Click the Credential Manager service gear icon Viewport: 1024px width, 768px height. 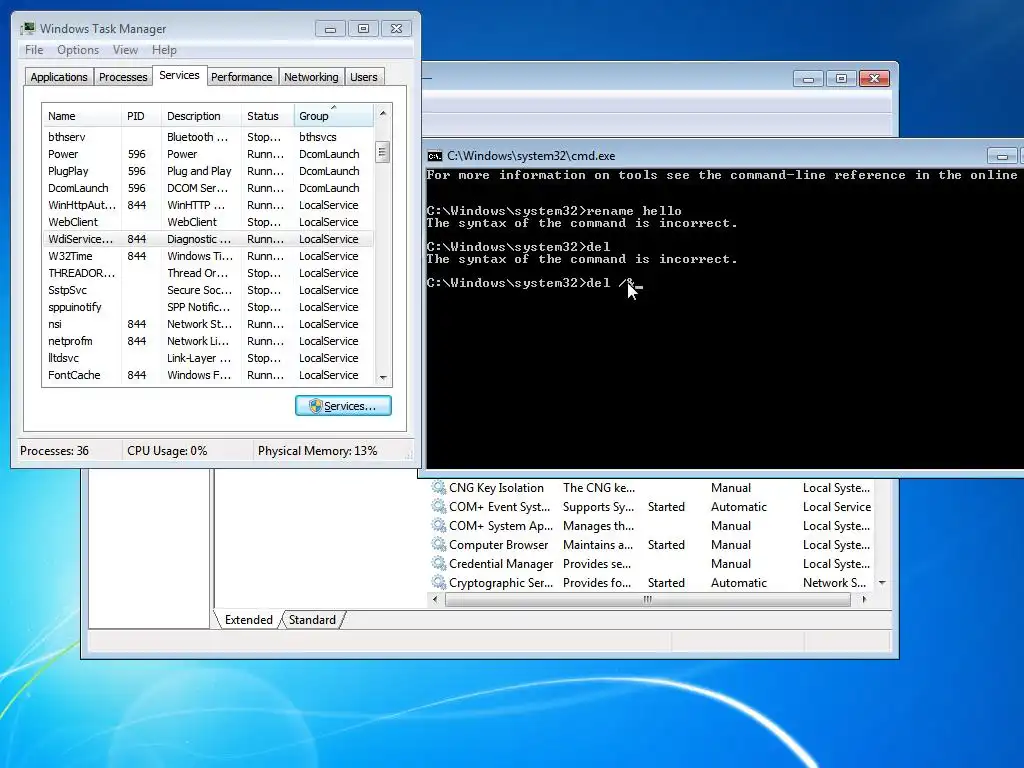tap(439, 564)
